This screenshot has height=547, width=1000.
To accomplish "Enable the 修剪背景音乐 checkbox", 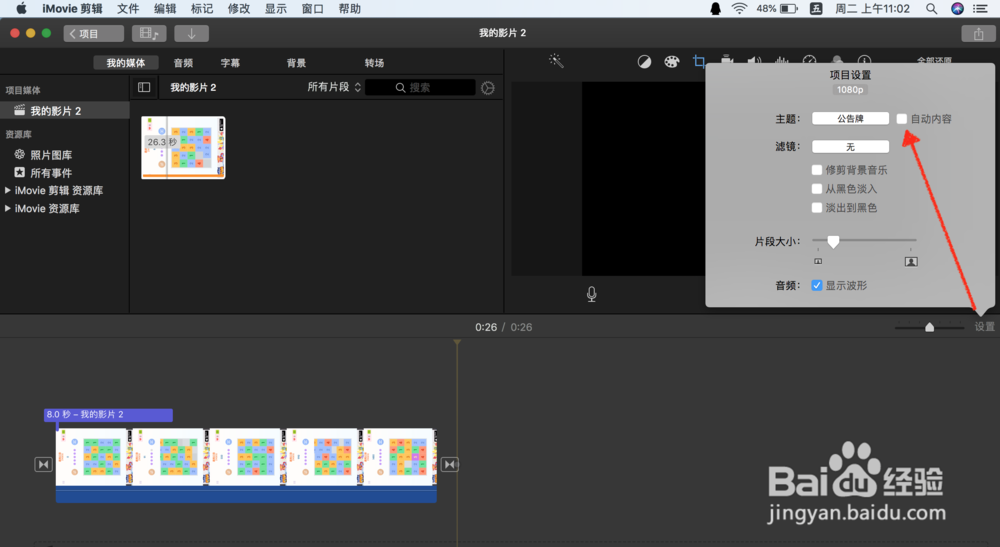I will pos(817,170).
